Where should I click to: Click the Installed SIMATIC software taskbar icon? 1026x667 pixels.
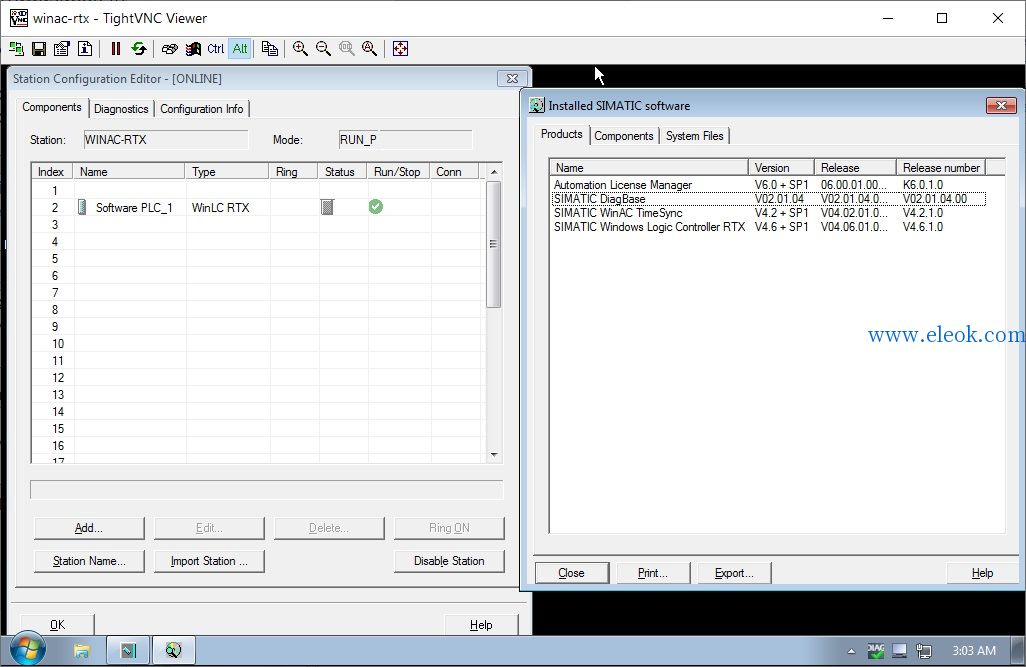point(173,651)
